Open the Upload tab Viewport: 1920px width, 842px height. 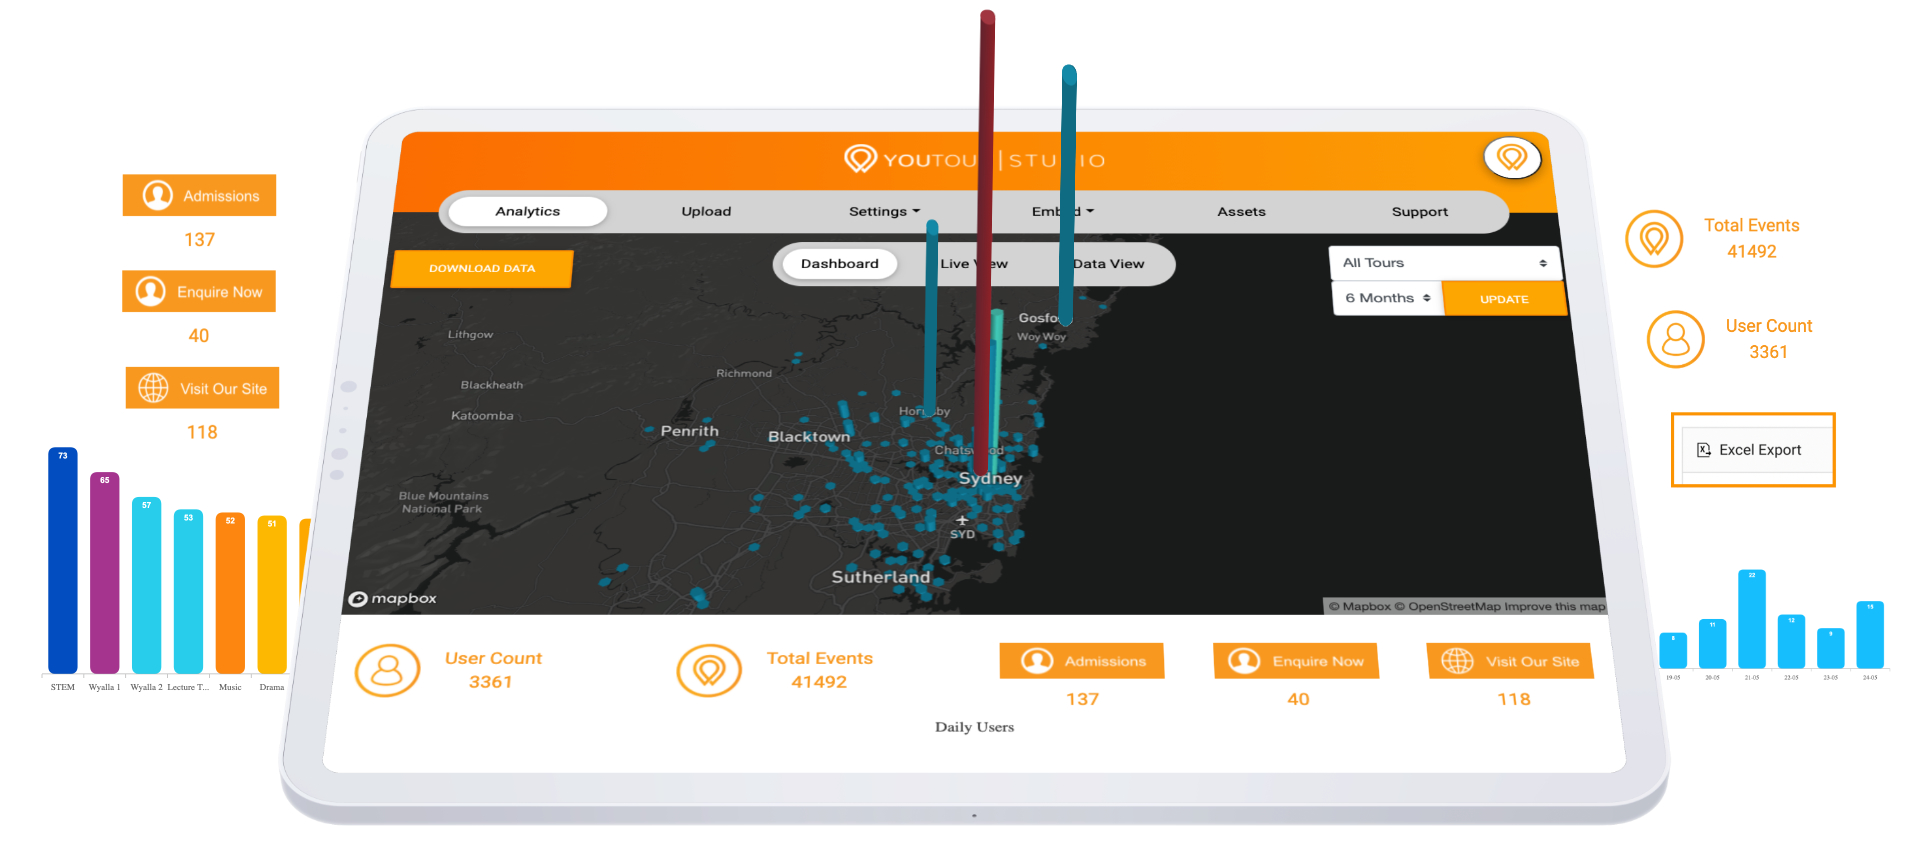click(706, 212)
